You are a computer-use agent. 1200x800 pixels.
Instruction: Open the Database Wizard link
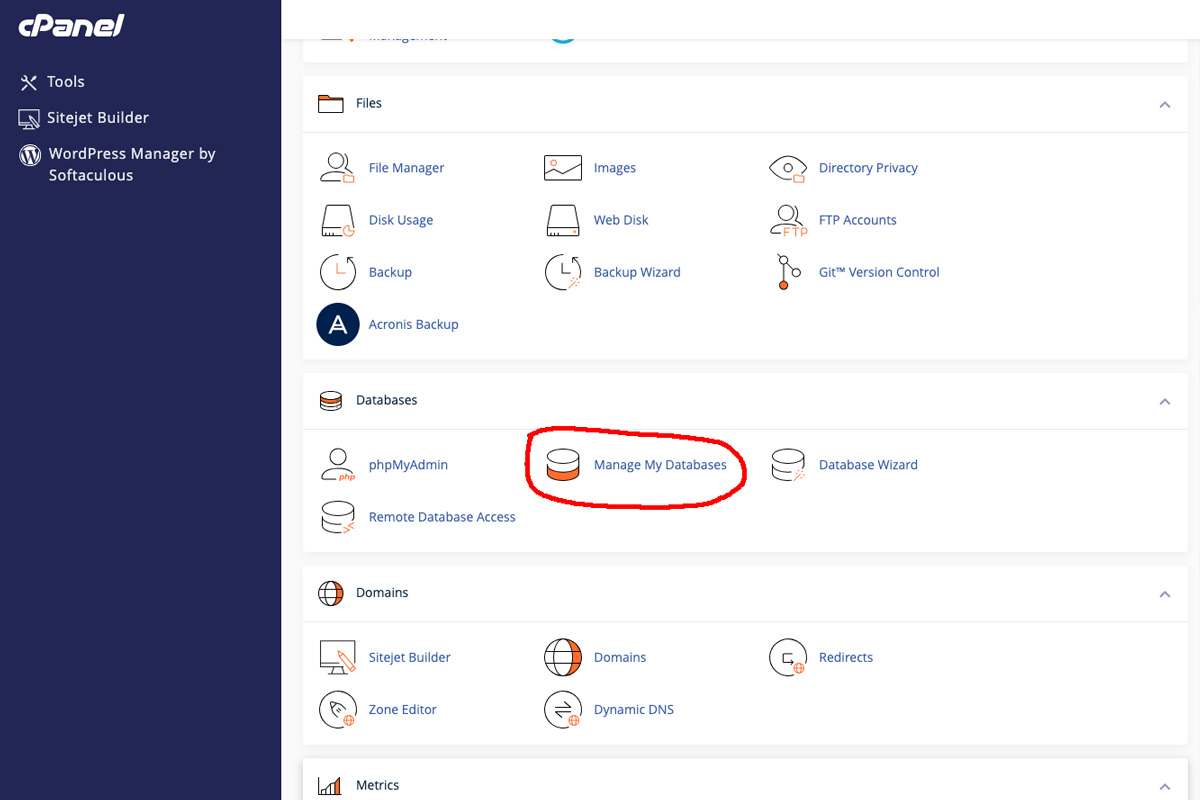click(x=868, y=465)
